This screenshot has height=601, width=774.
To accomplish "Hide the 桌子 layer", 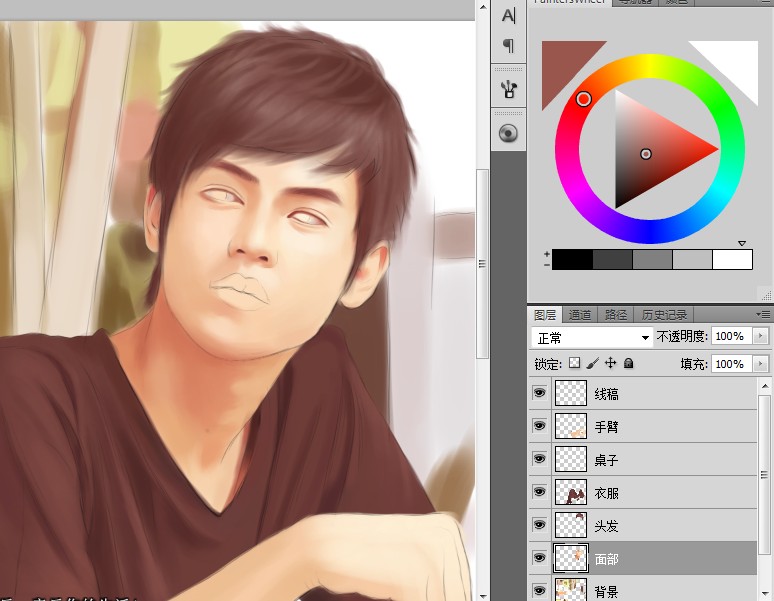I will click(540, 459).
